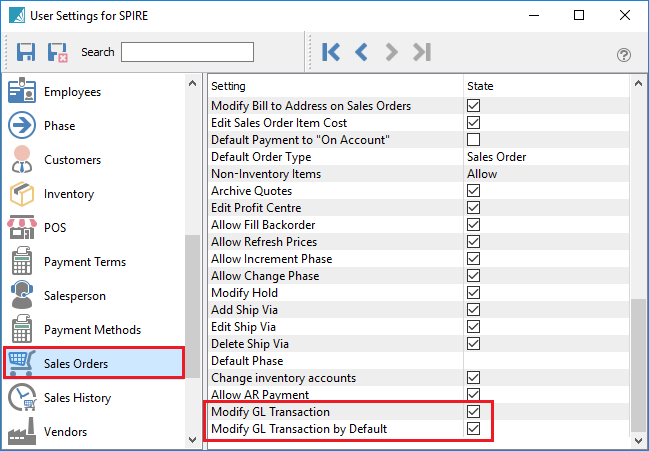
Task: Go to previous record arrow
Action: tap(361, 52)
